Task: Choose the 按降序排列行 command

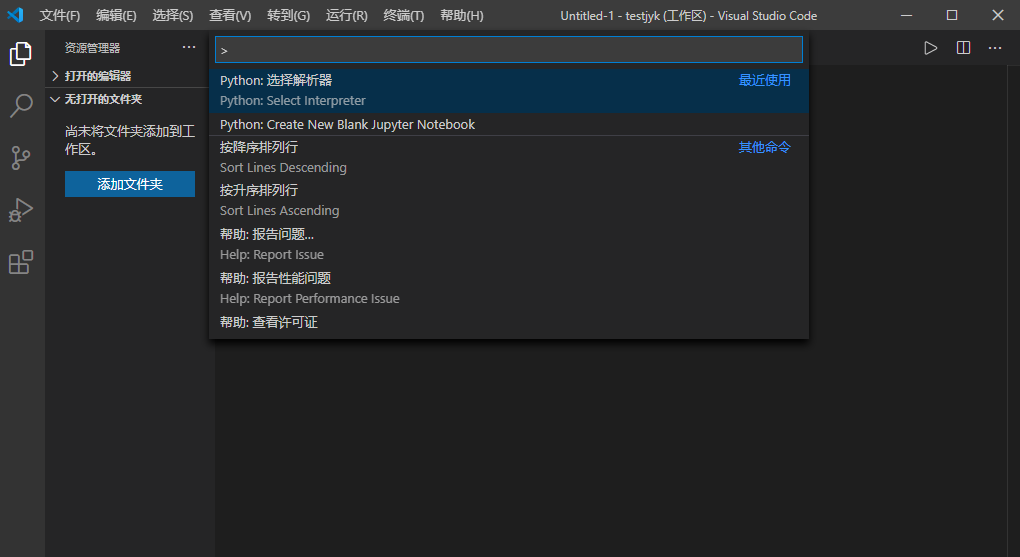Action: (509, 157)
